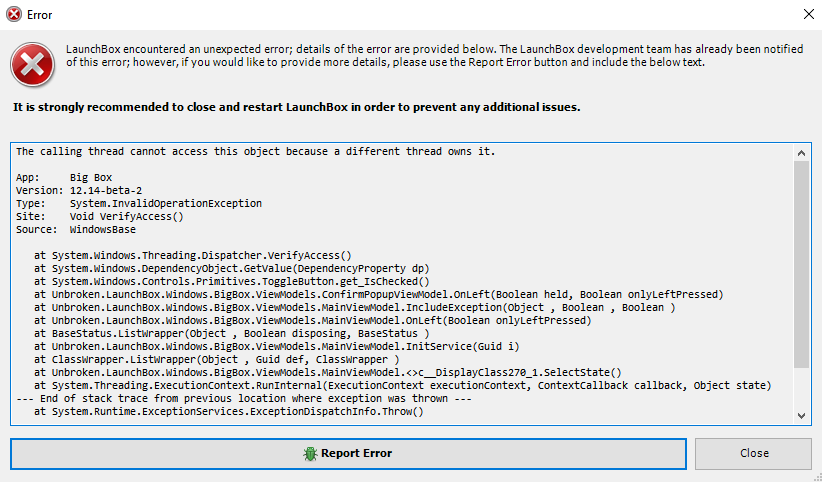Click the green bug icon
Viewport: 822px width, 482px height.
pos(310,454)
